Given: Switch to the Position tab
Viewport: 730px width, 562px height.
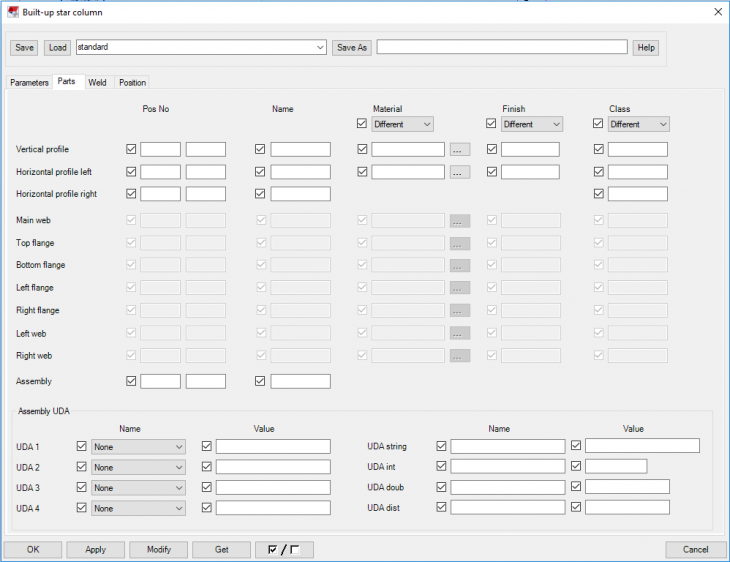Looking at the screenshot, I should [132, 83].
